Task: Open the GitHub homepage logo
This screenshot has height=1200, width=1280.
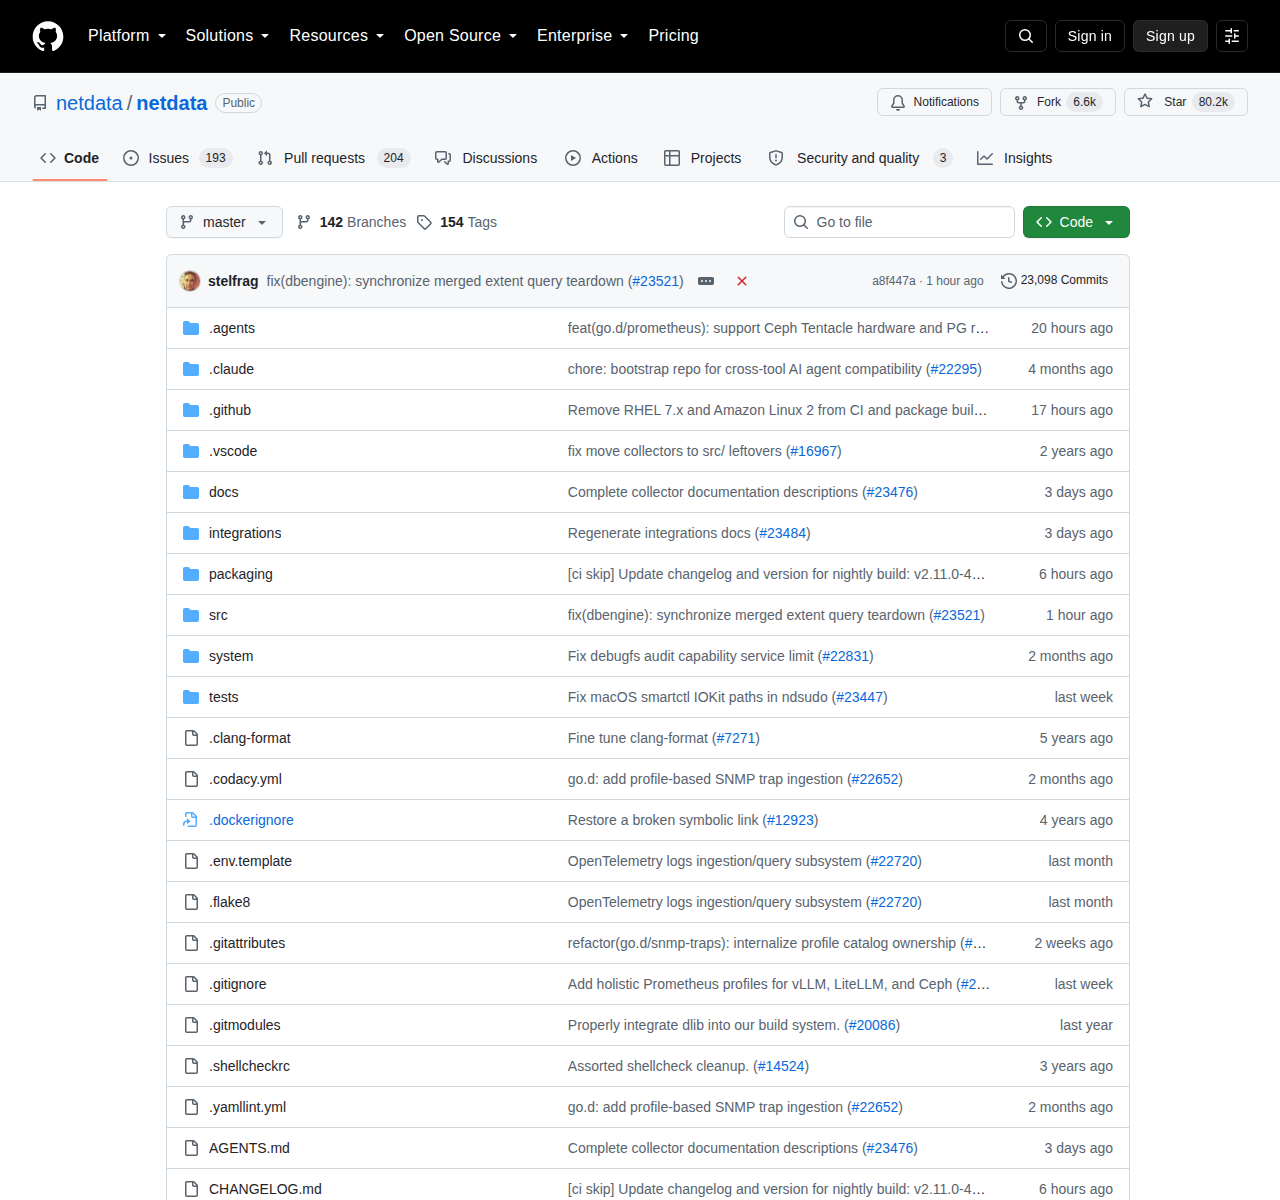Action: (48, 36)
